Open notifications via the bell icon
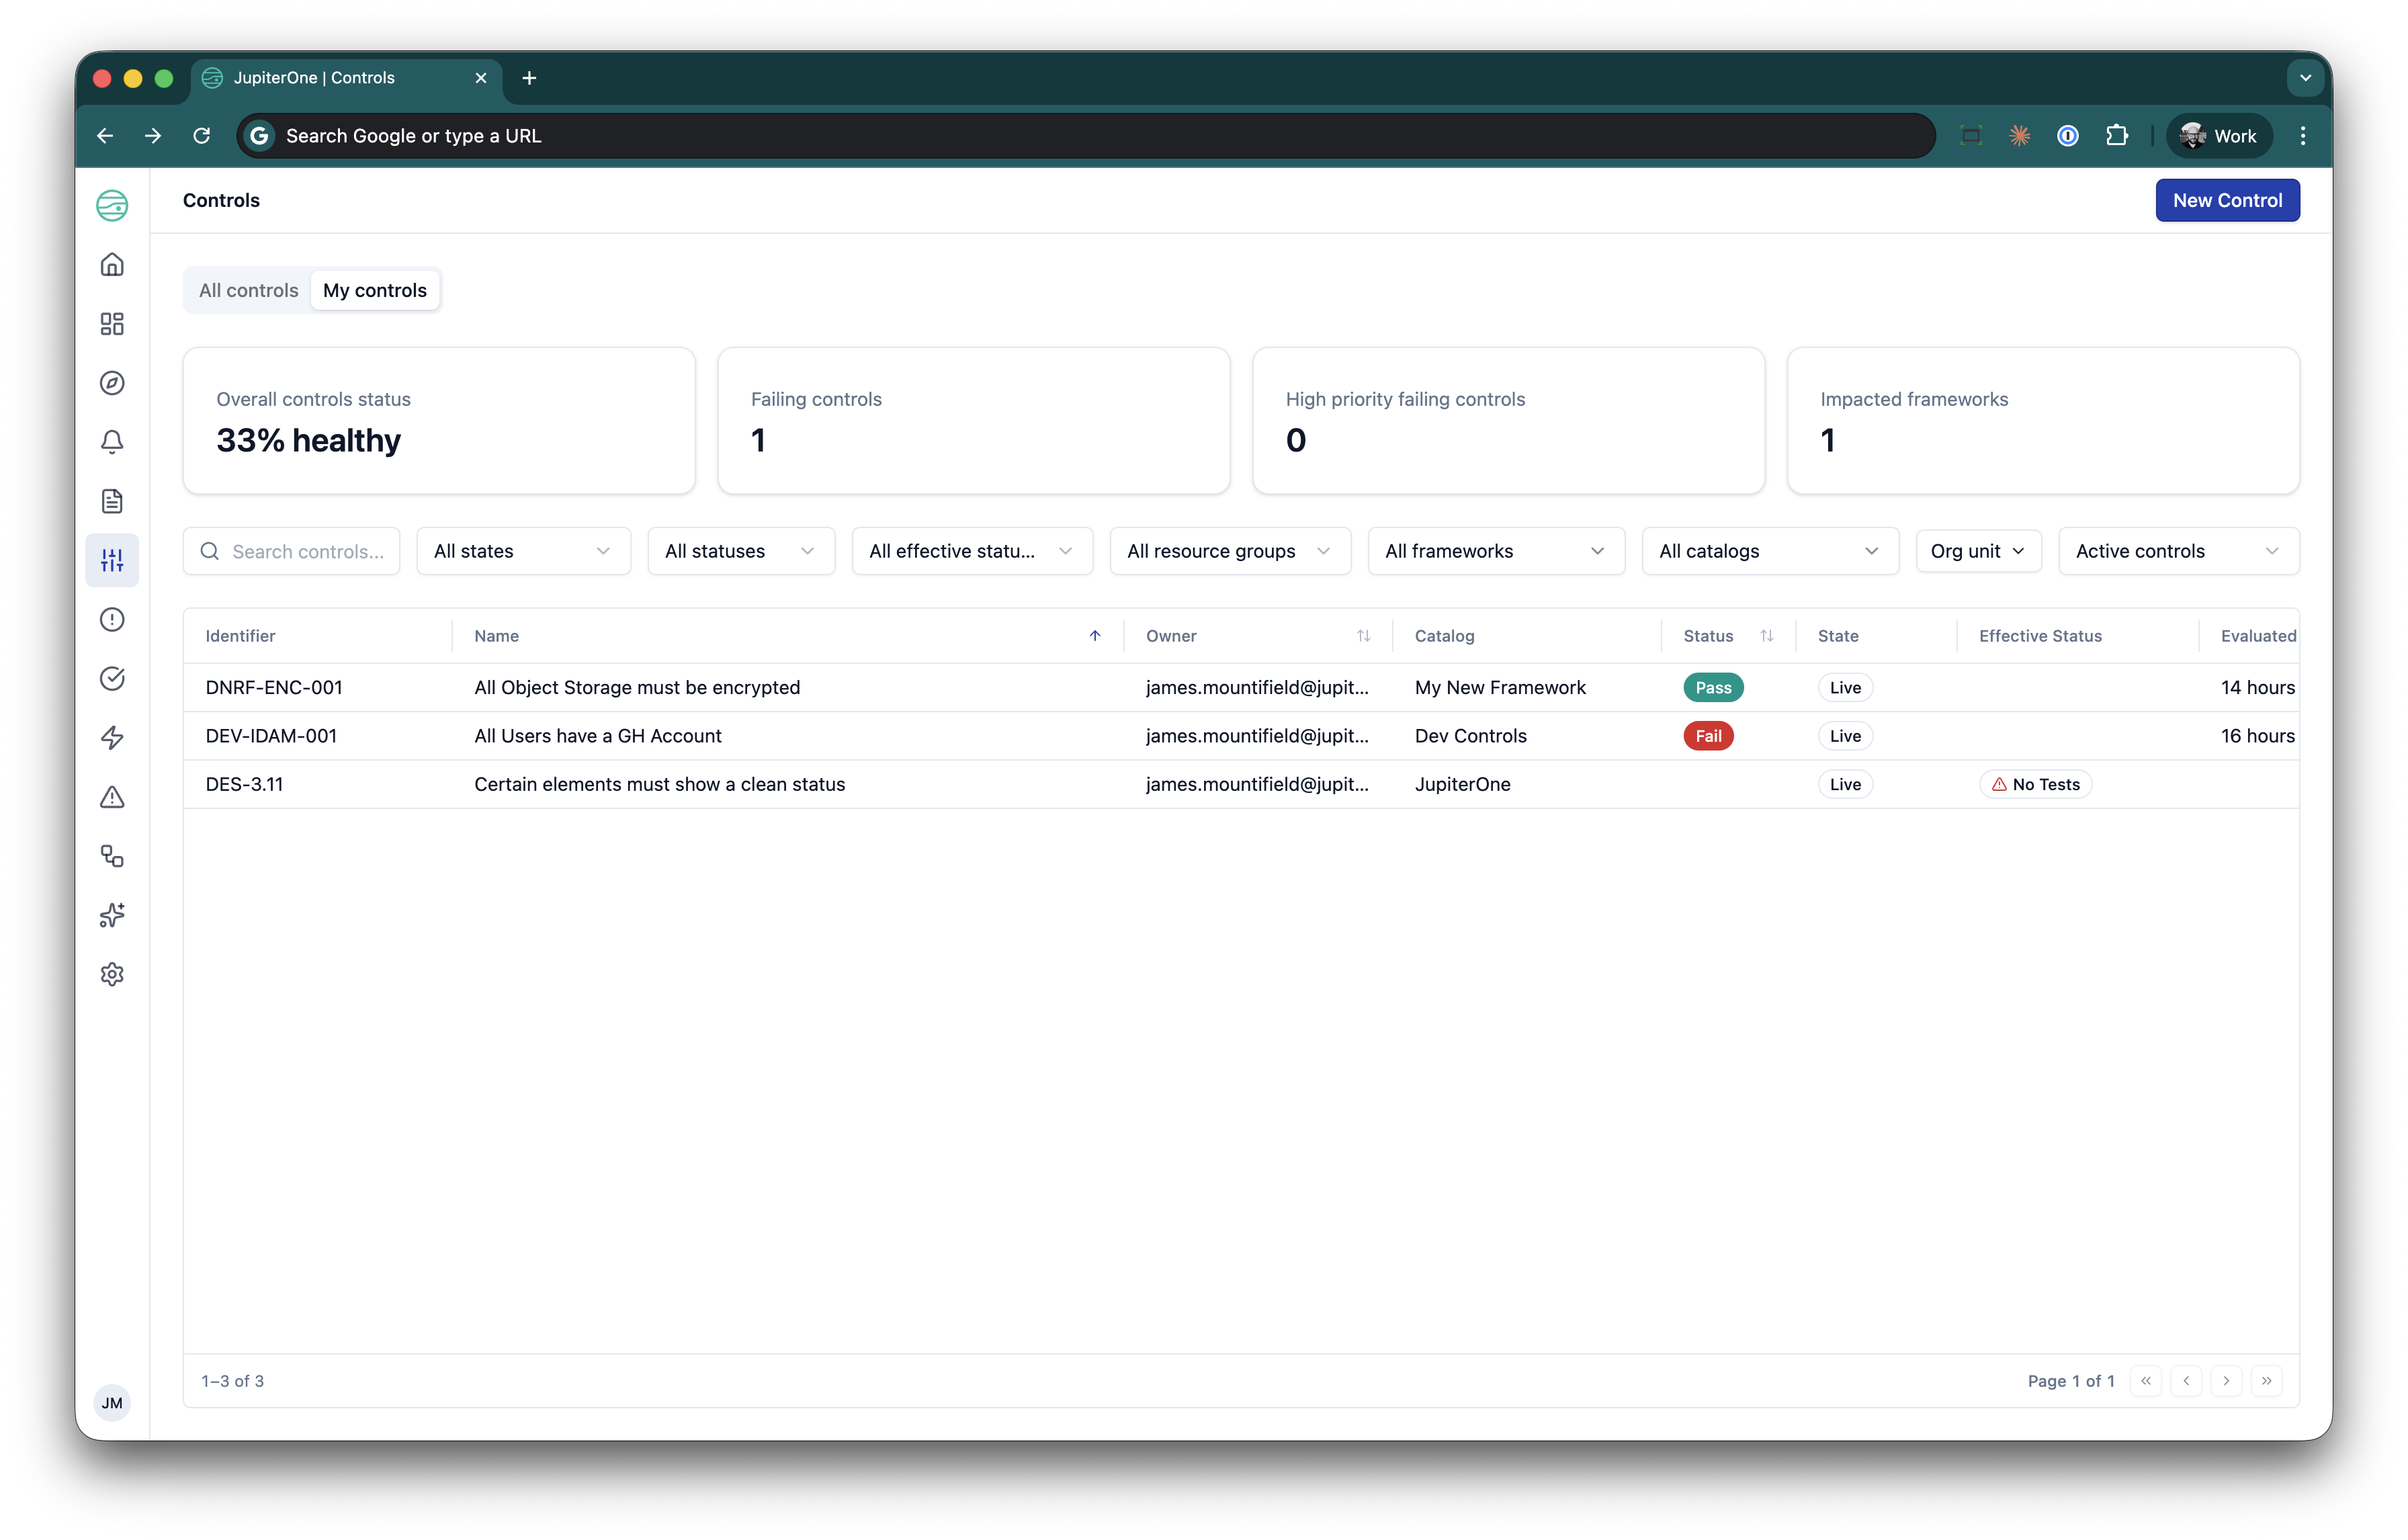This screenshot has height=1540, width=2408. click(112, 442)
